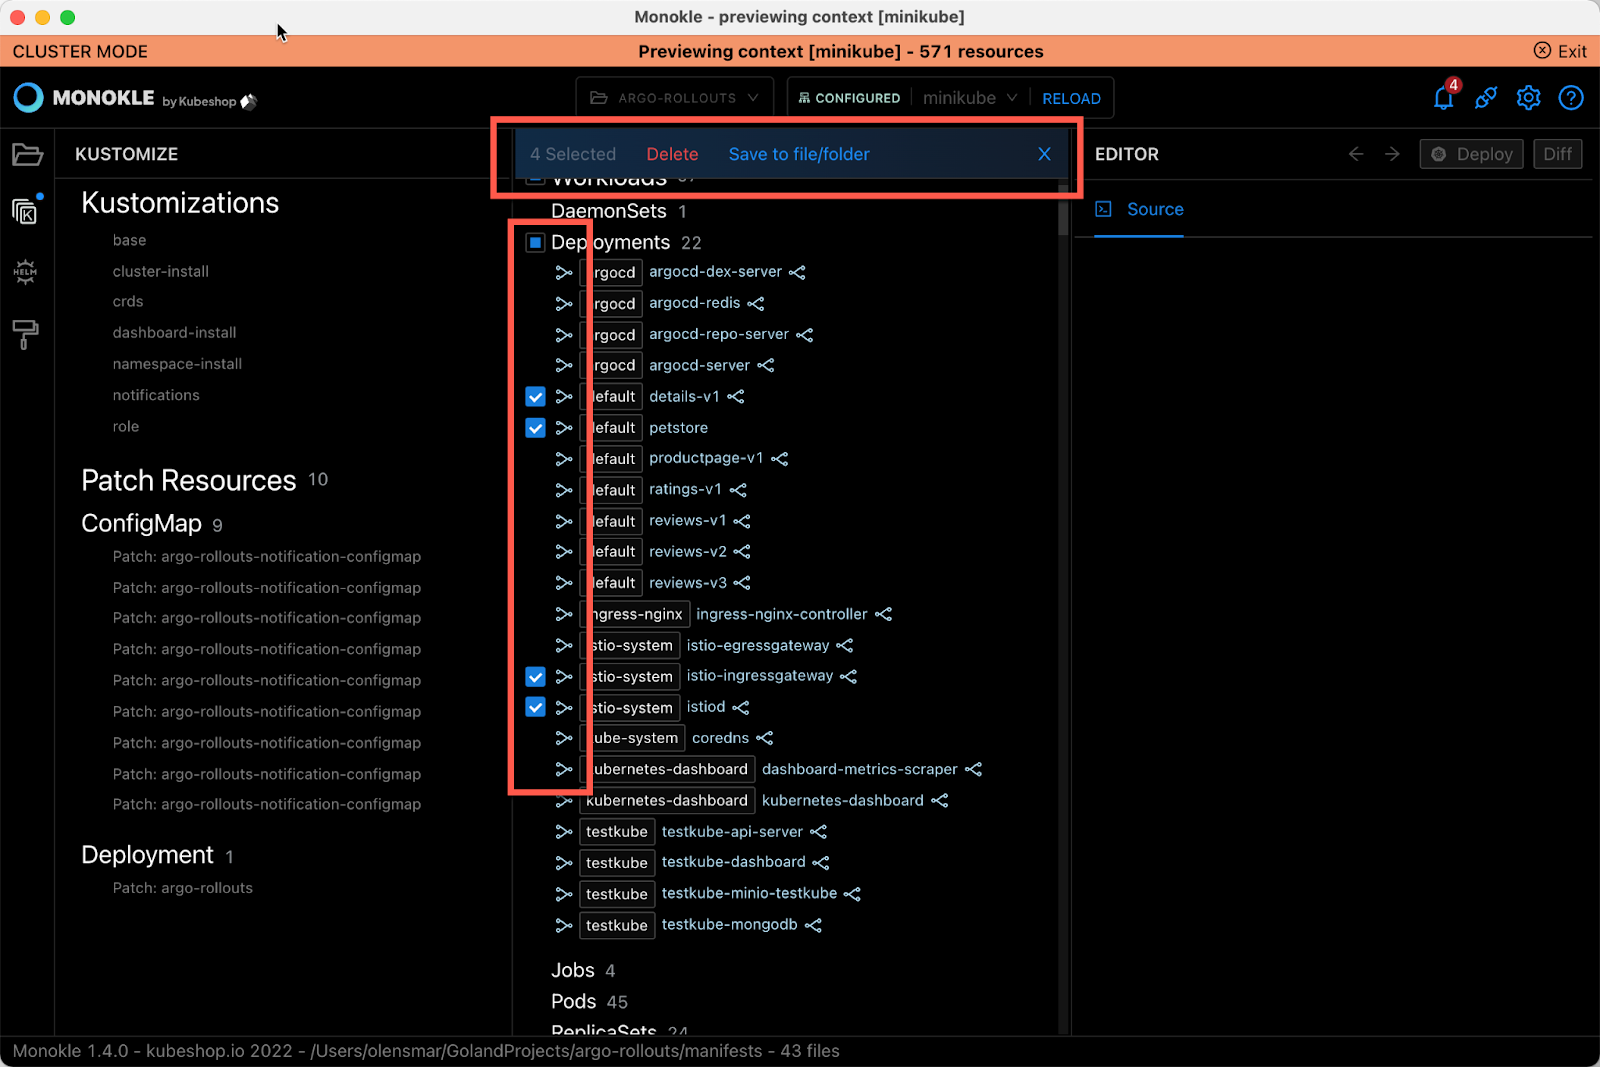
Task: Select the cluster-install kustomization
Action: click(x=161, y=271)
